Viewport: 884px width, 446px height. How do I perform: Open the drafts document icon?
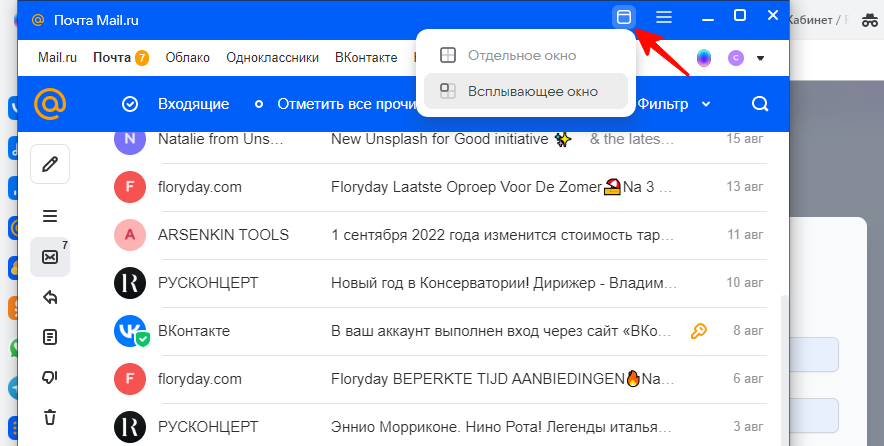pos(50,338)
